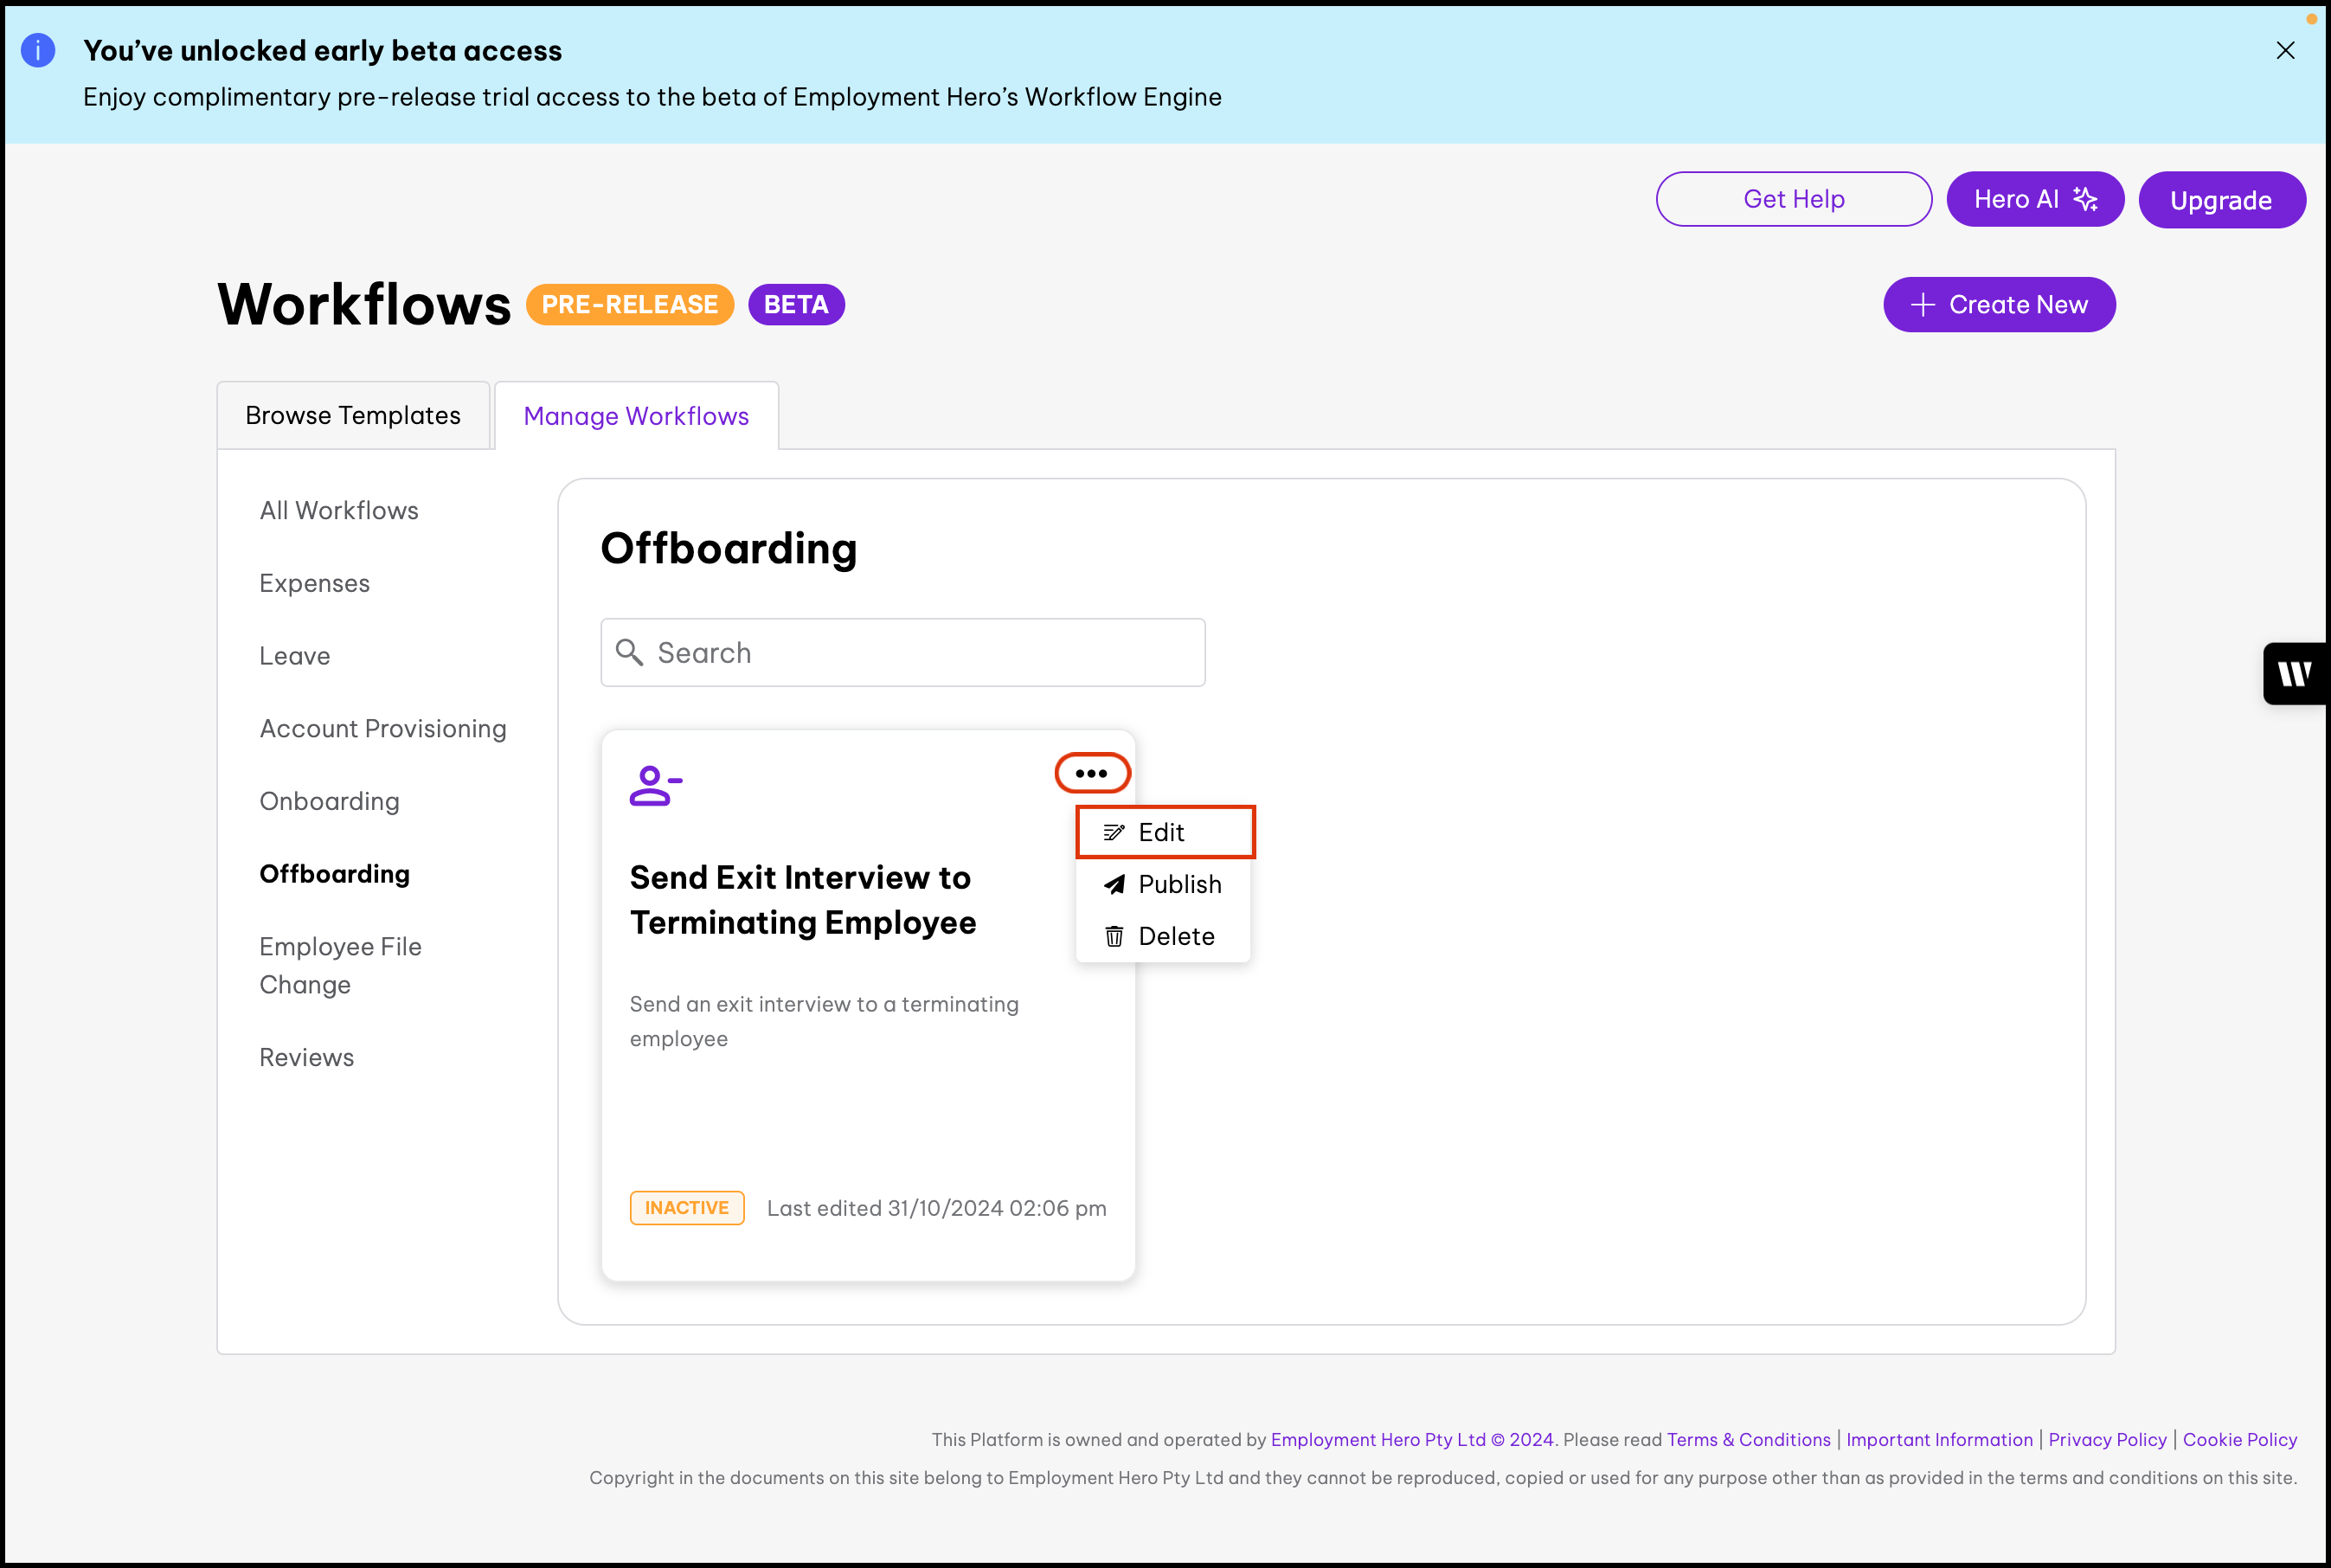Click the black W side widget icon

click(x=2294, y=674)
